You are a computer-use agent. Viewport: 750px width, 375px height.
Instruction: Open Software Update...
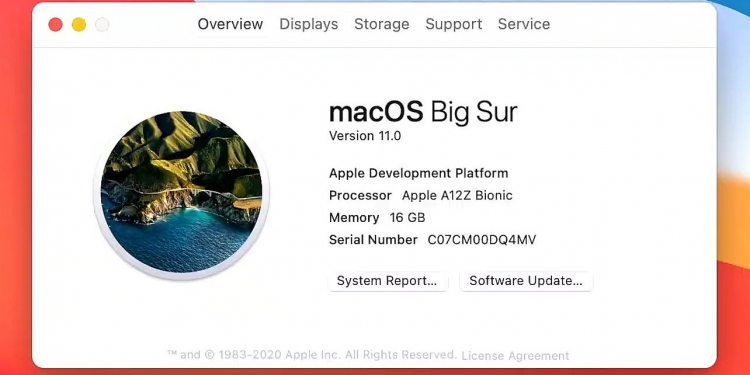coord(526,281)
